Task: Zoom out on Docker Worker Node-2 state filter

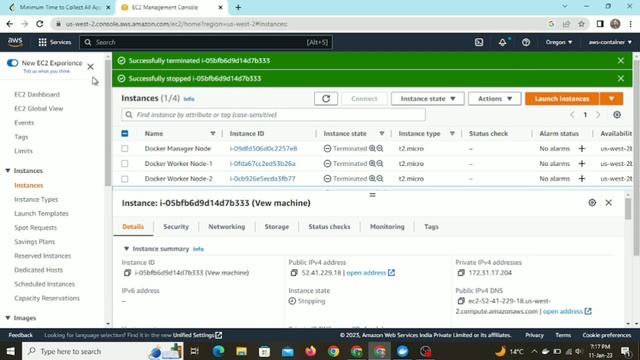Action: click(x=380, y=179)
